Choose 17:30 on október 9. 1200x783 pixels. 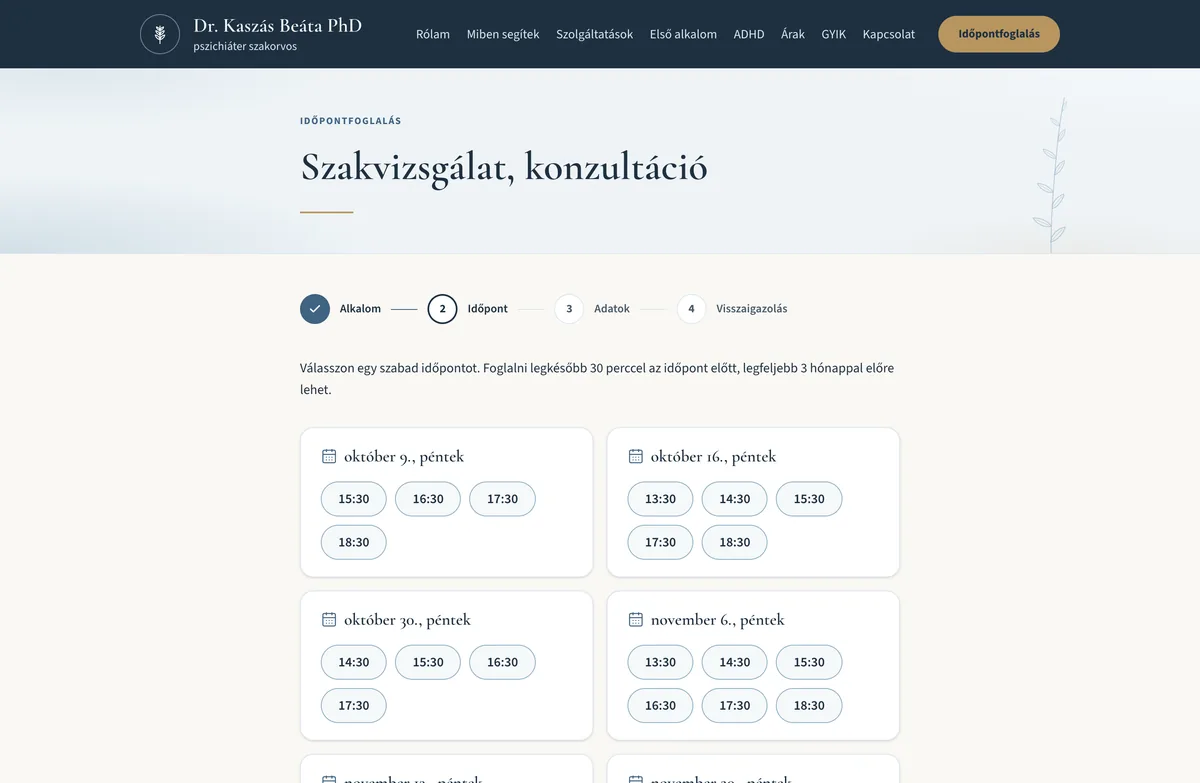pos(502,499)
